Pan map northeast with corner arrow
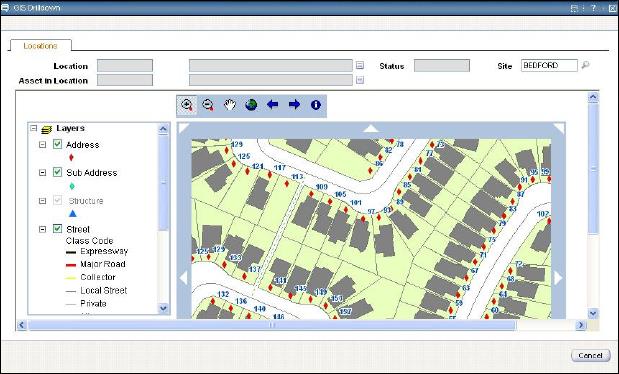Screen dimensions: 619x374 point(559,128)
